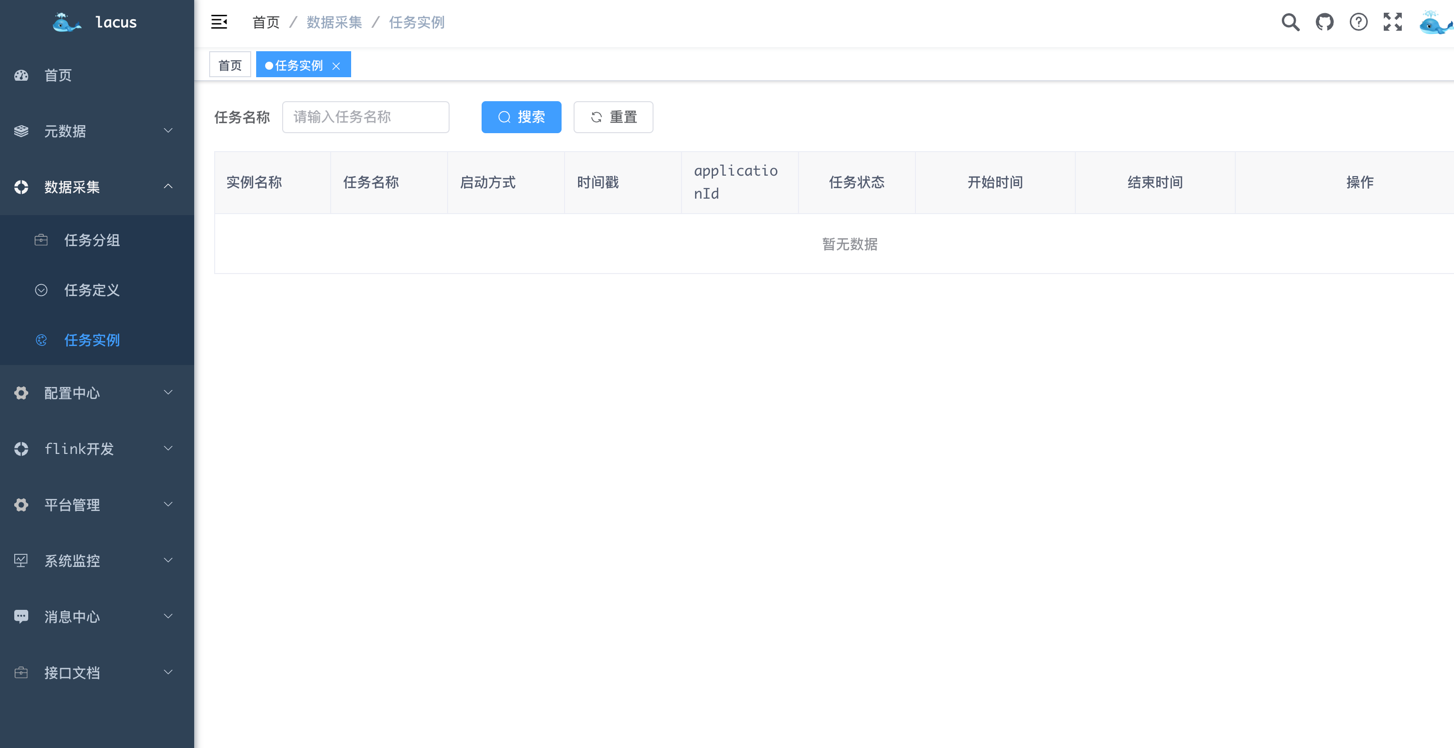Click the 任务实例 submenu icon
This screenshot has width=1454, height=748.
[x=41, y=340]
